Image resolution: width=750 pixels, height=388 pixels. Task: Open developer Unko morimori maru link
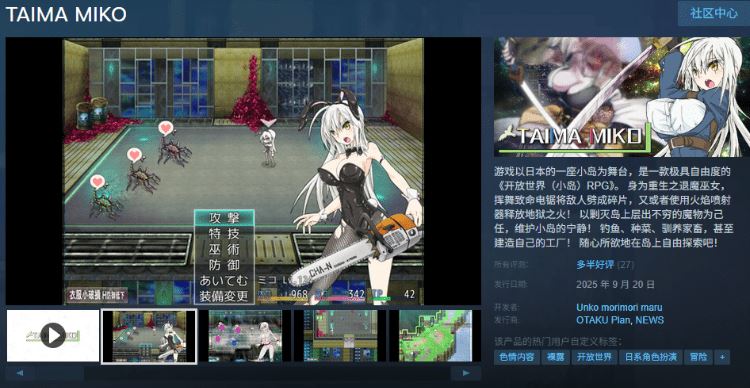(x=619, y=307)
